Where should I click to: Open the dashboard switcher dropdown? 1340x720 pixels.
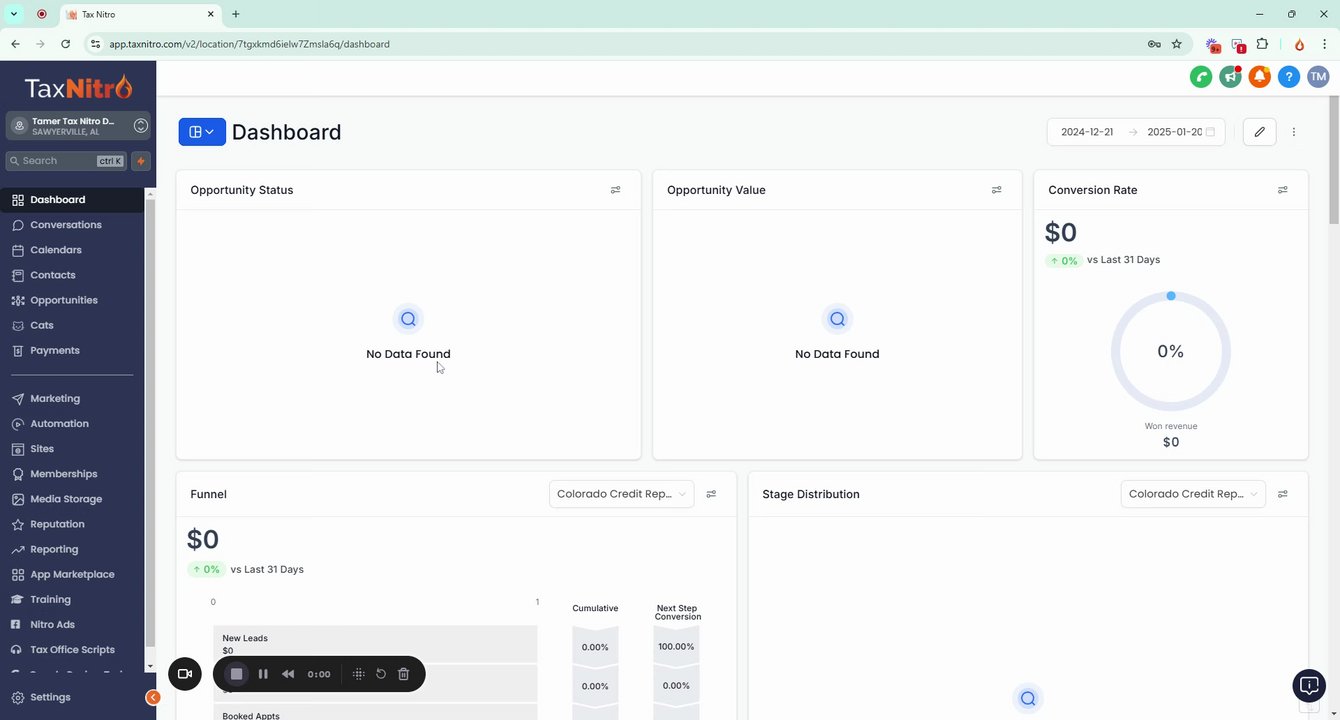202,132
